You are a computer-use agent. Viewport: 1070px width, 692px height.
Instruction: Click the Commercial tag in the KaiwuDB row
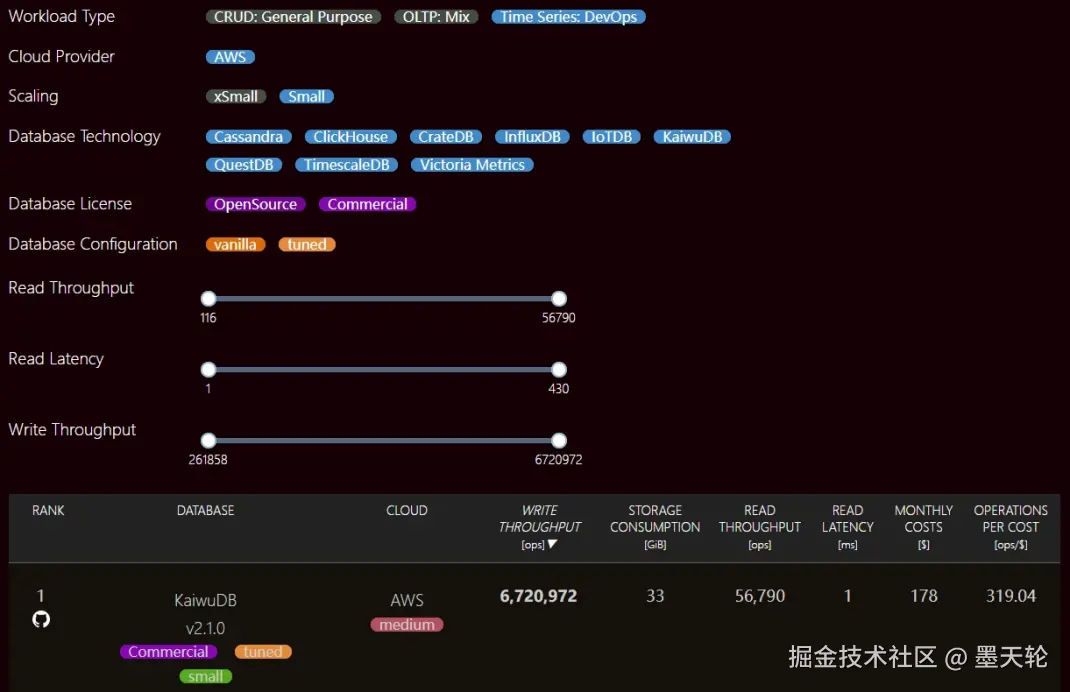click(x=169, y=652)
